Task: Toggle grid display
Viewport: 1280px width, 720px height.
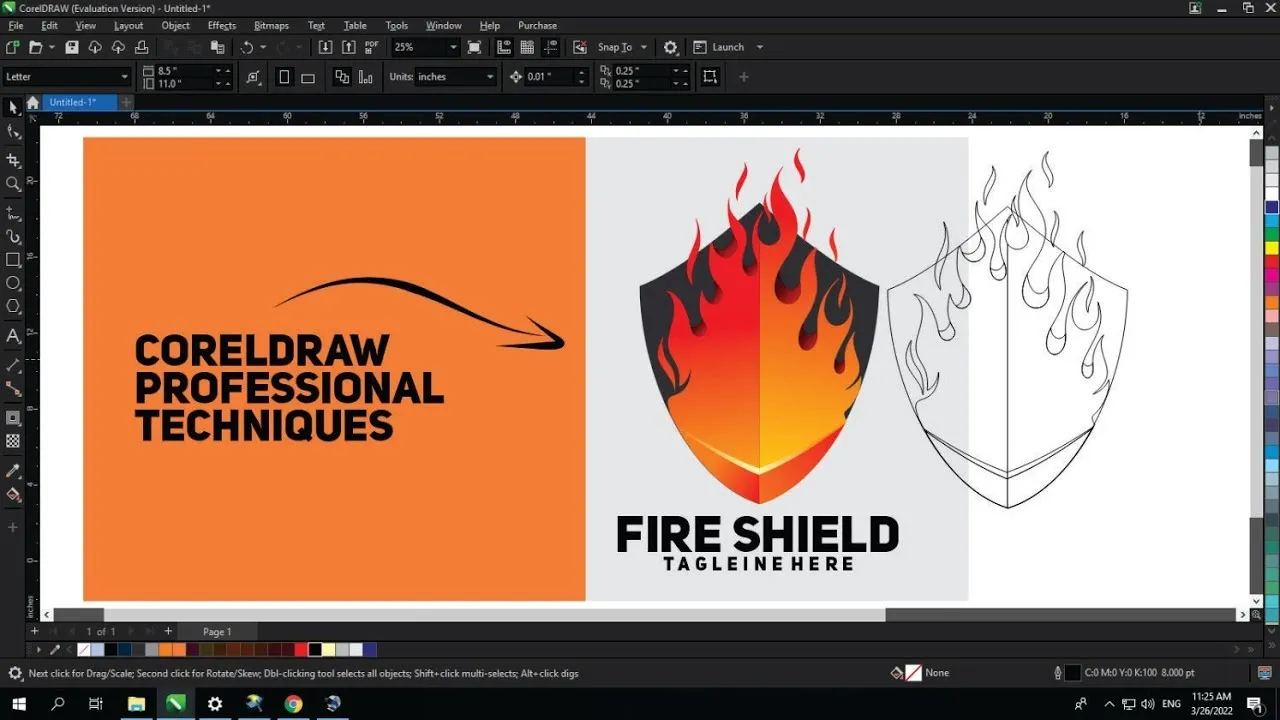Action: click(527, 47)
